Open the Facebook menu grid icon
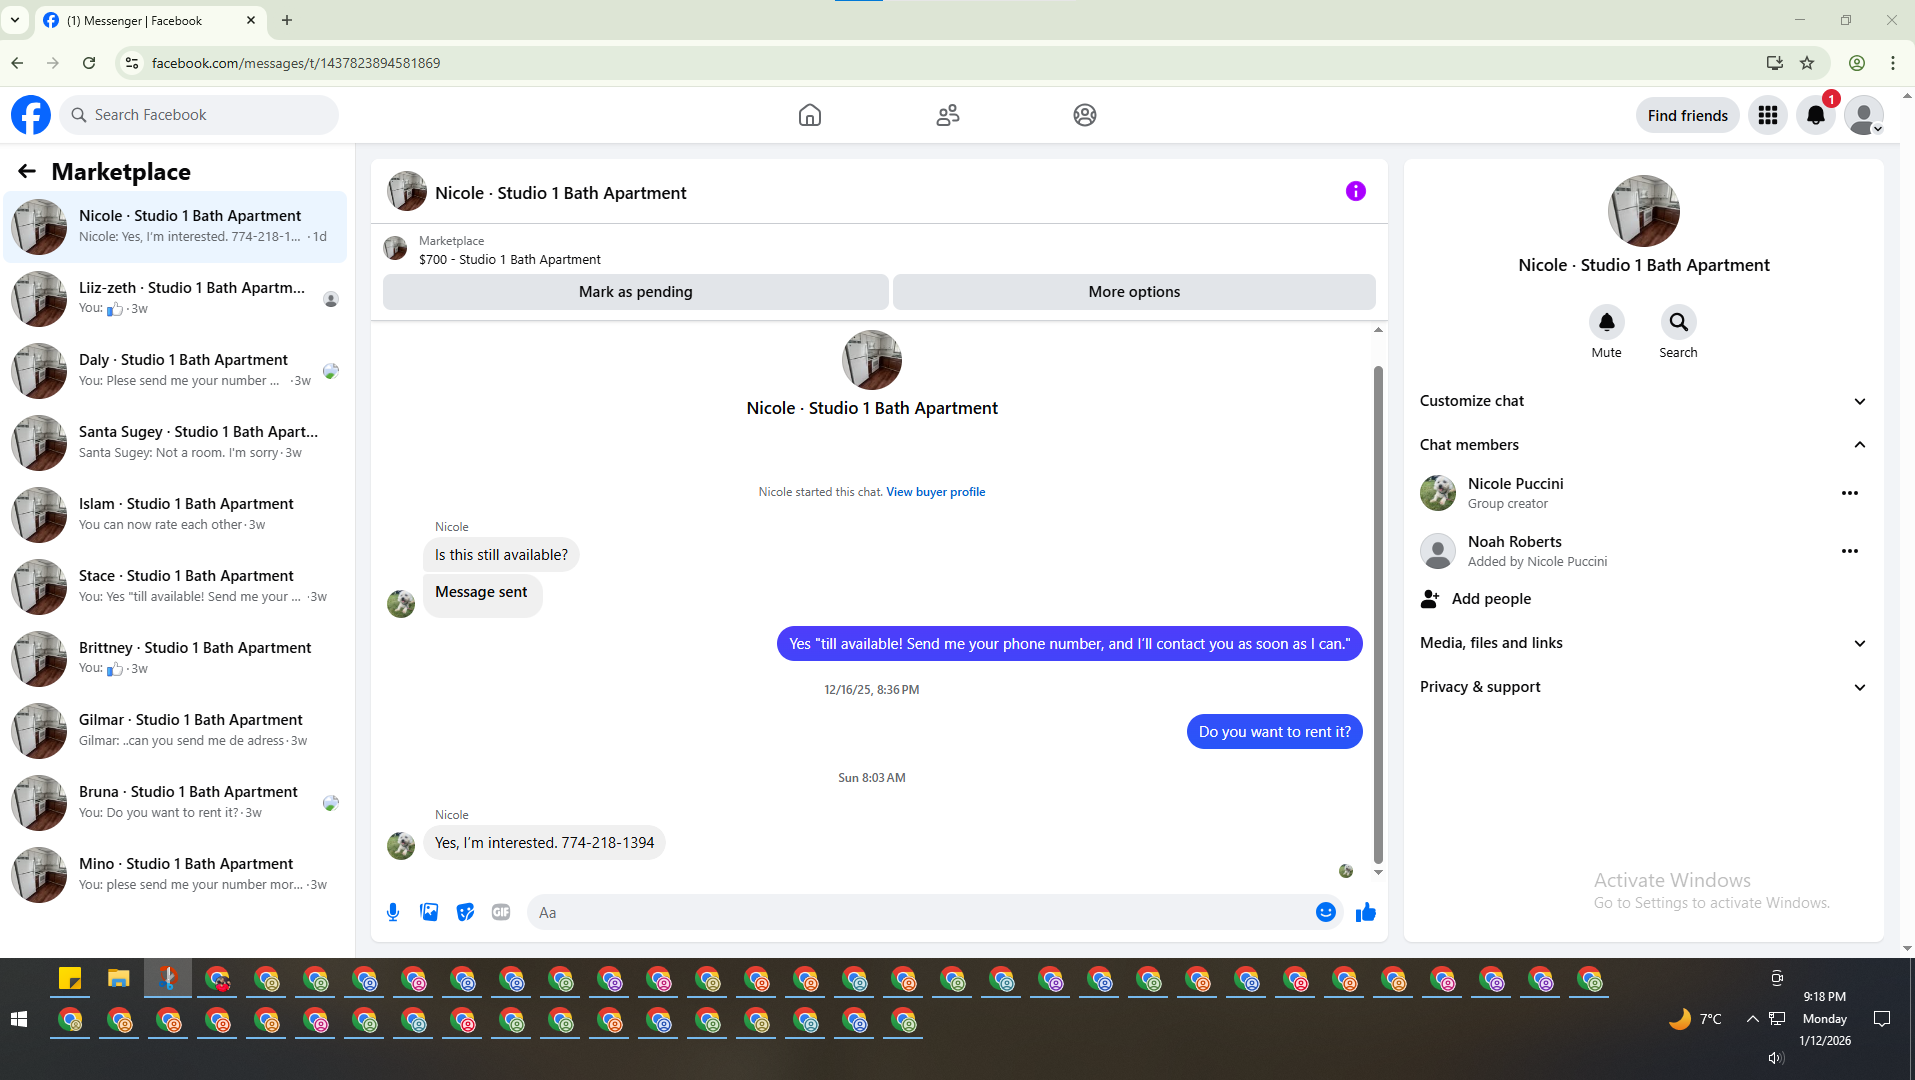 click(1768, 116)
